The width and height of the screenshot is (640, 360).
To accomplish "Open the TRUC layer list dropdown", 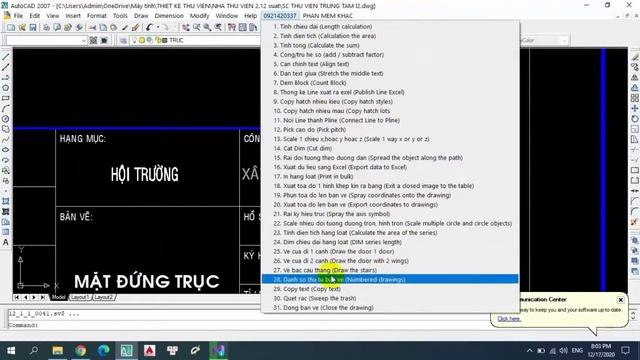I will (195, 40).
